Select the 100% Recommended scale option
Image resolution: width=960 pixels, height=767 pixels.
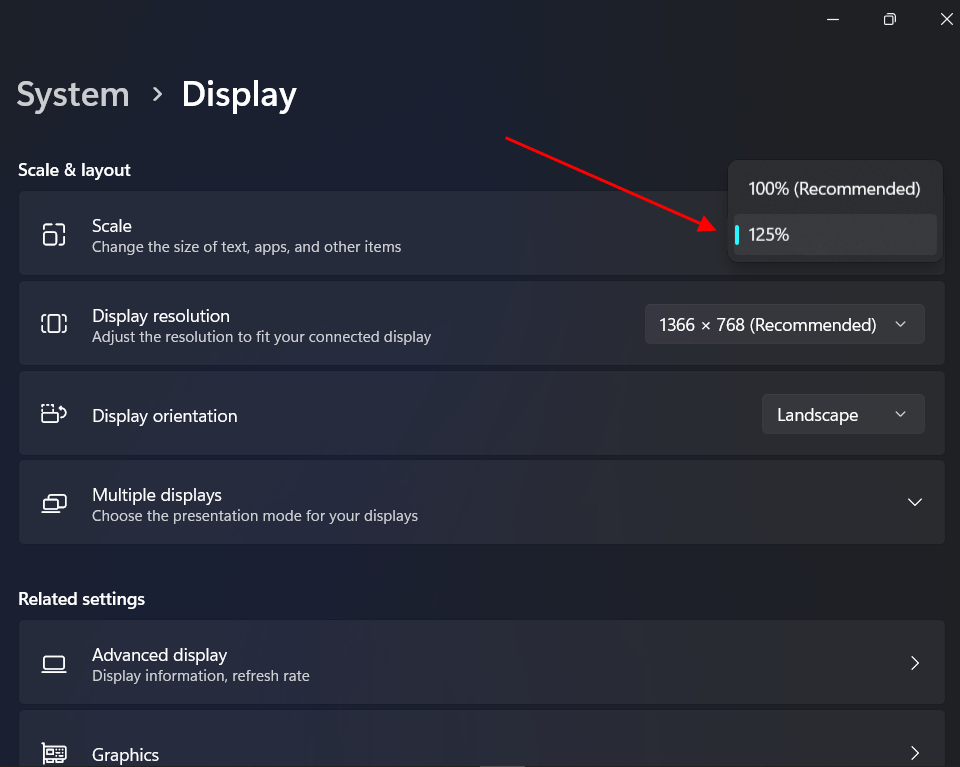834,188
